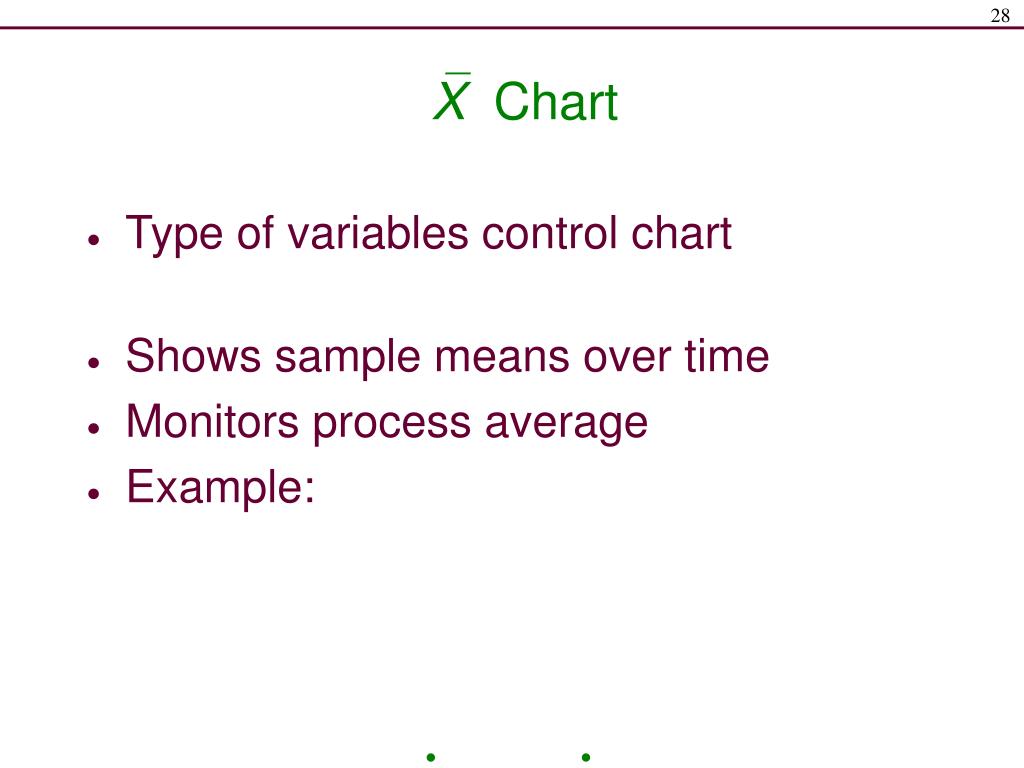Click the word control in the first bullet

point(549,232)
